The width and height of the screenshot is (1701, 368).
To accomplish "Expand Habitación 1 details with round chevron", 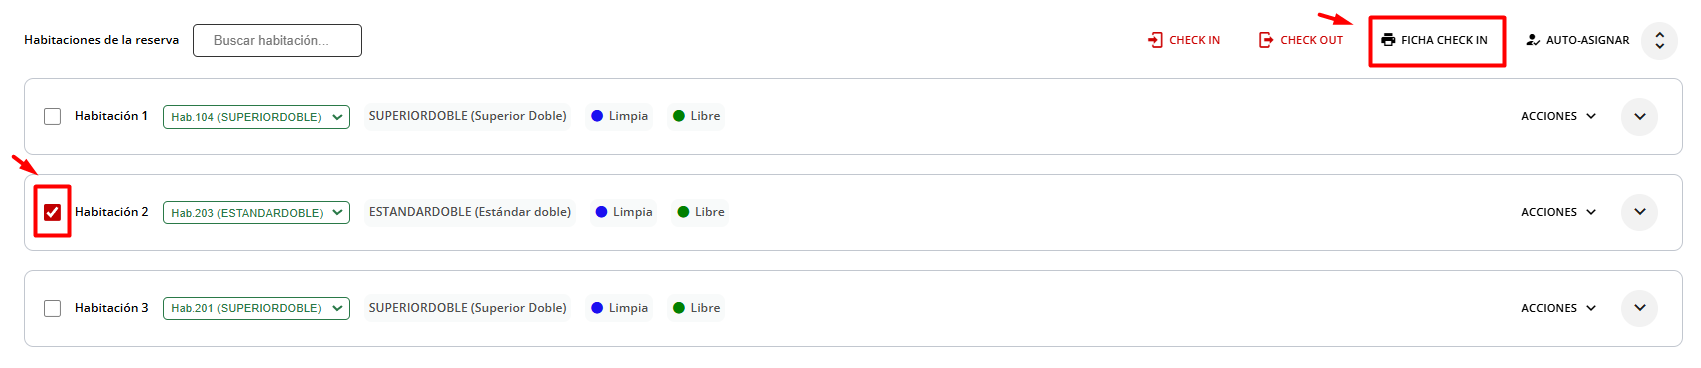I will (x=1639, y=116).
